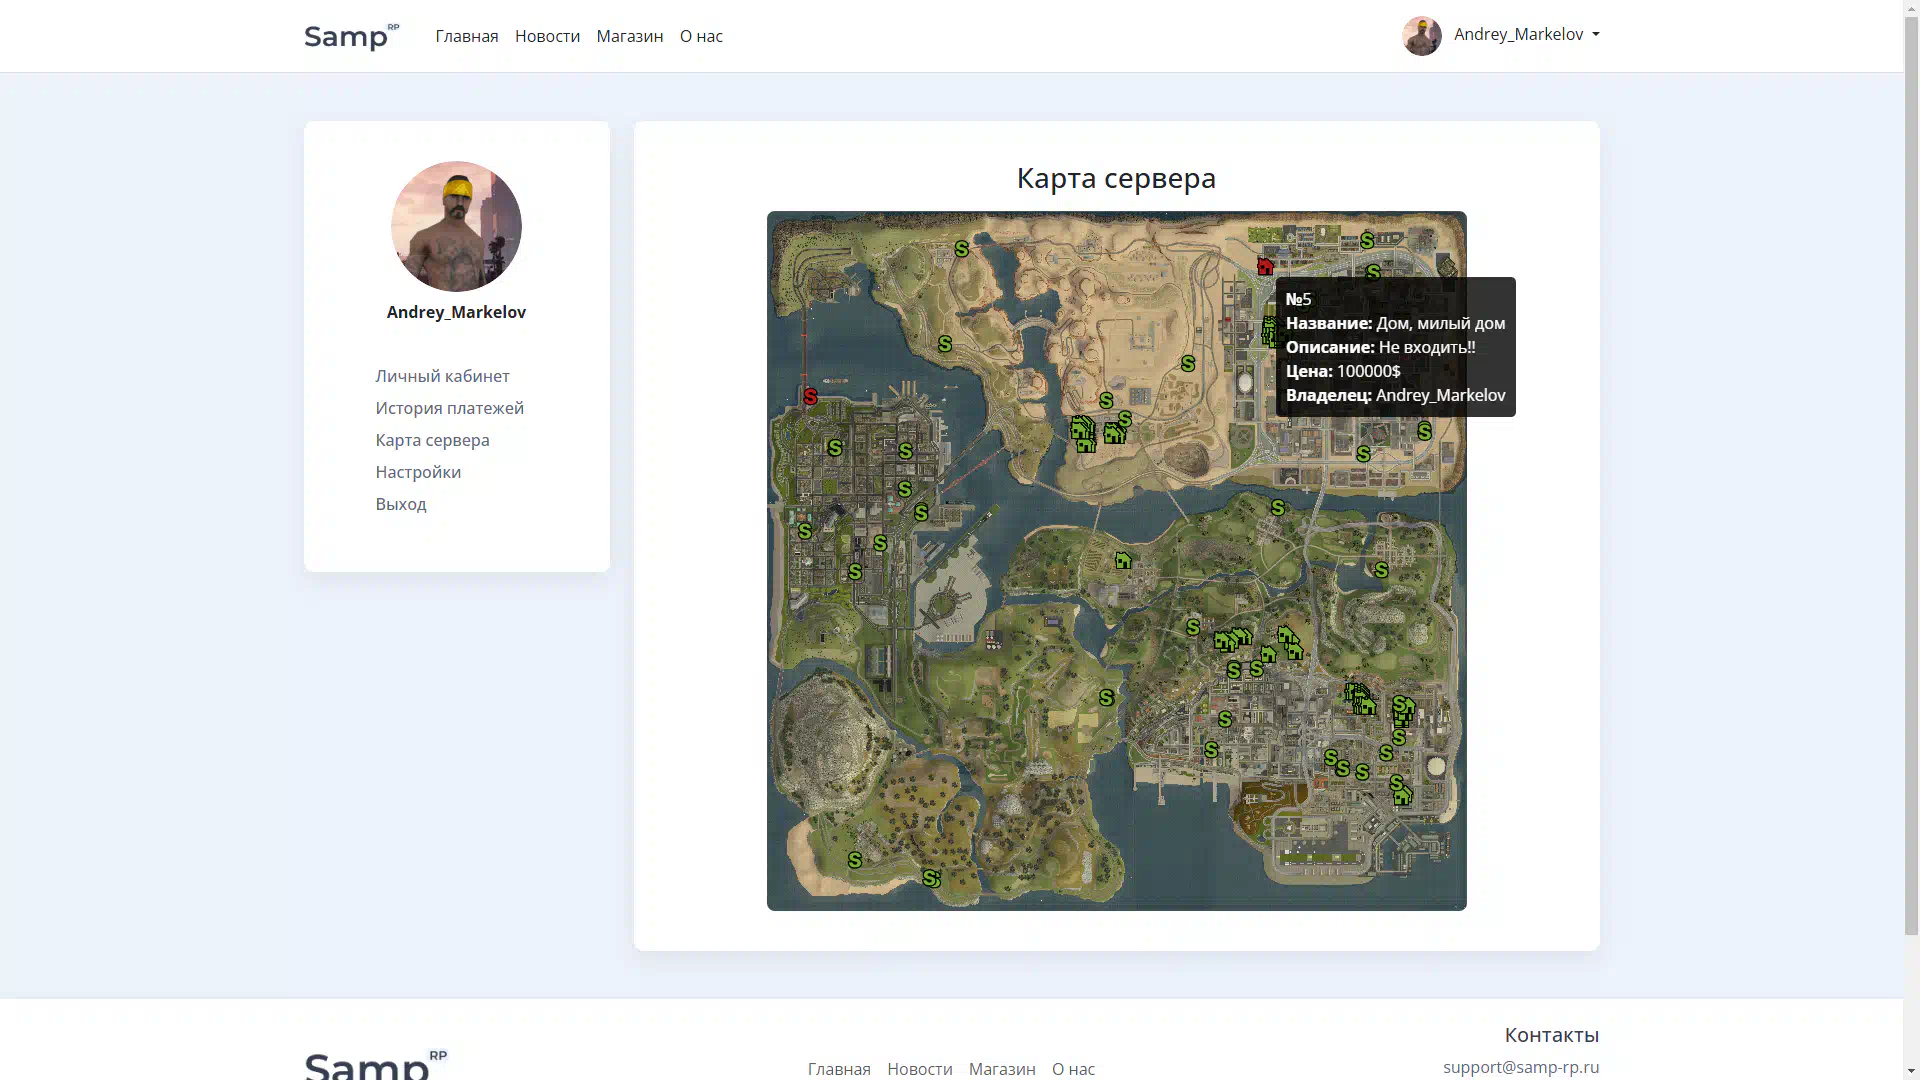Open the Главная page from top navigation

pos(466,36)
